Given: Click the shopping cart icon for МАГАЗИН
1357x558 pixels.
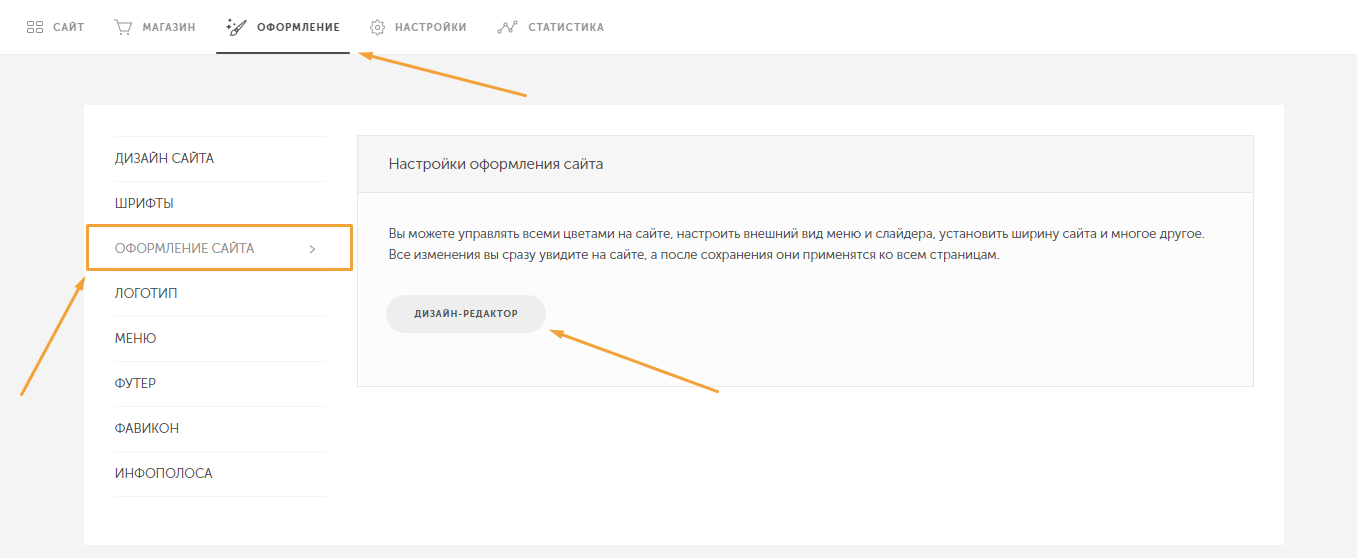Looking at the screenshot, I should [x=123, y=27].
